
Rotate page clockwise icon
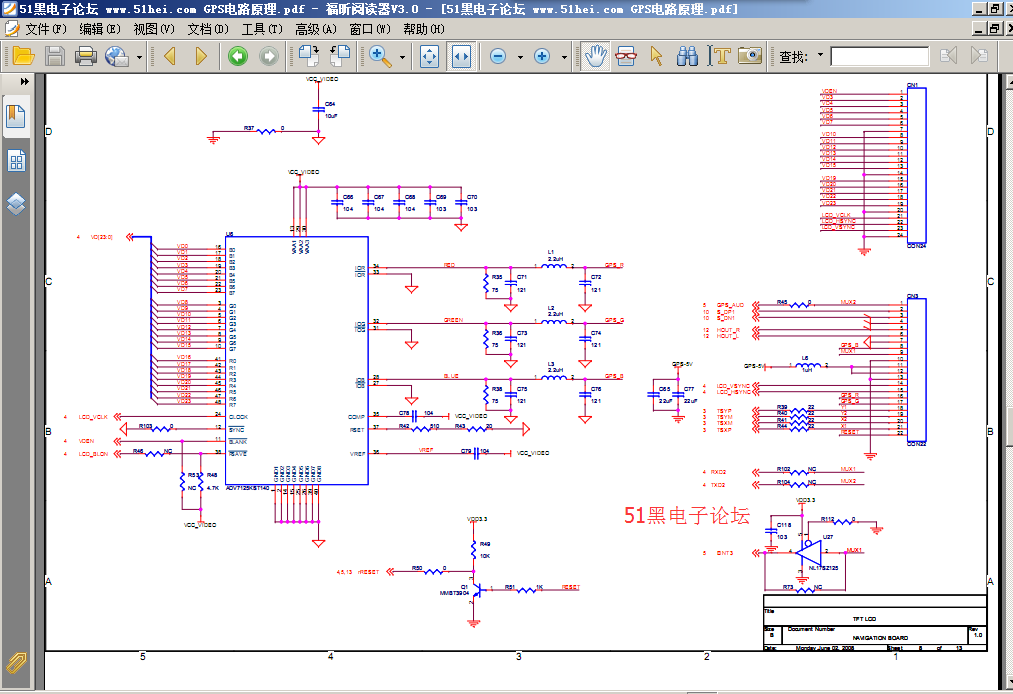309,56
